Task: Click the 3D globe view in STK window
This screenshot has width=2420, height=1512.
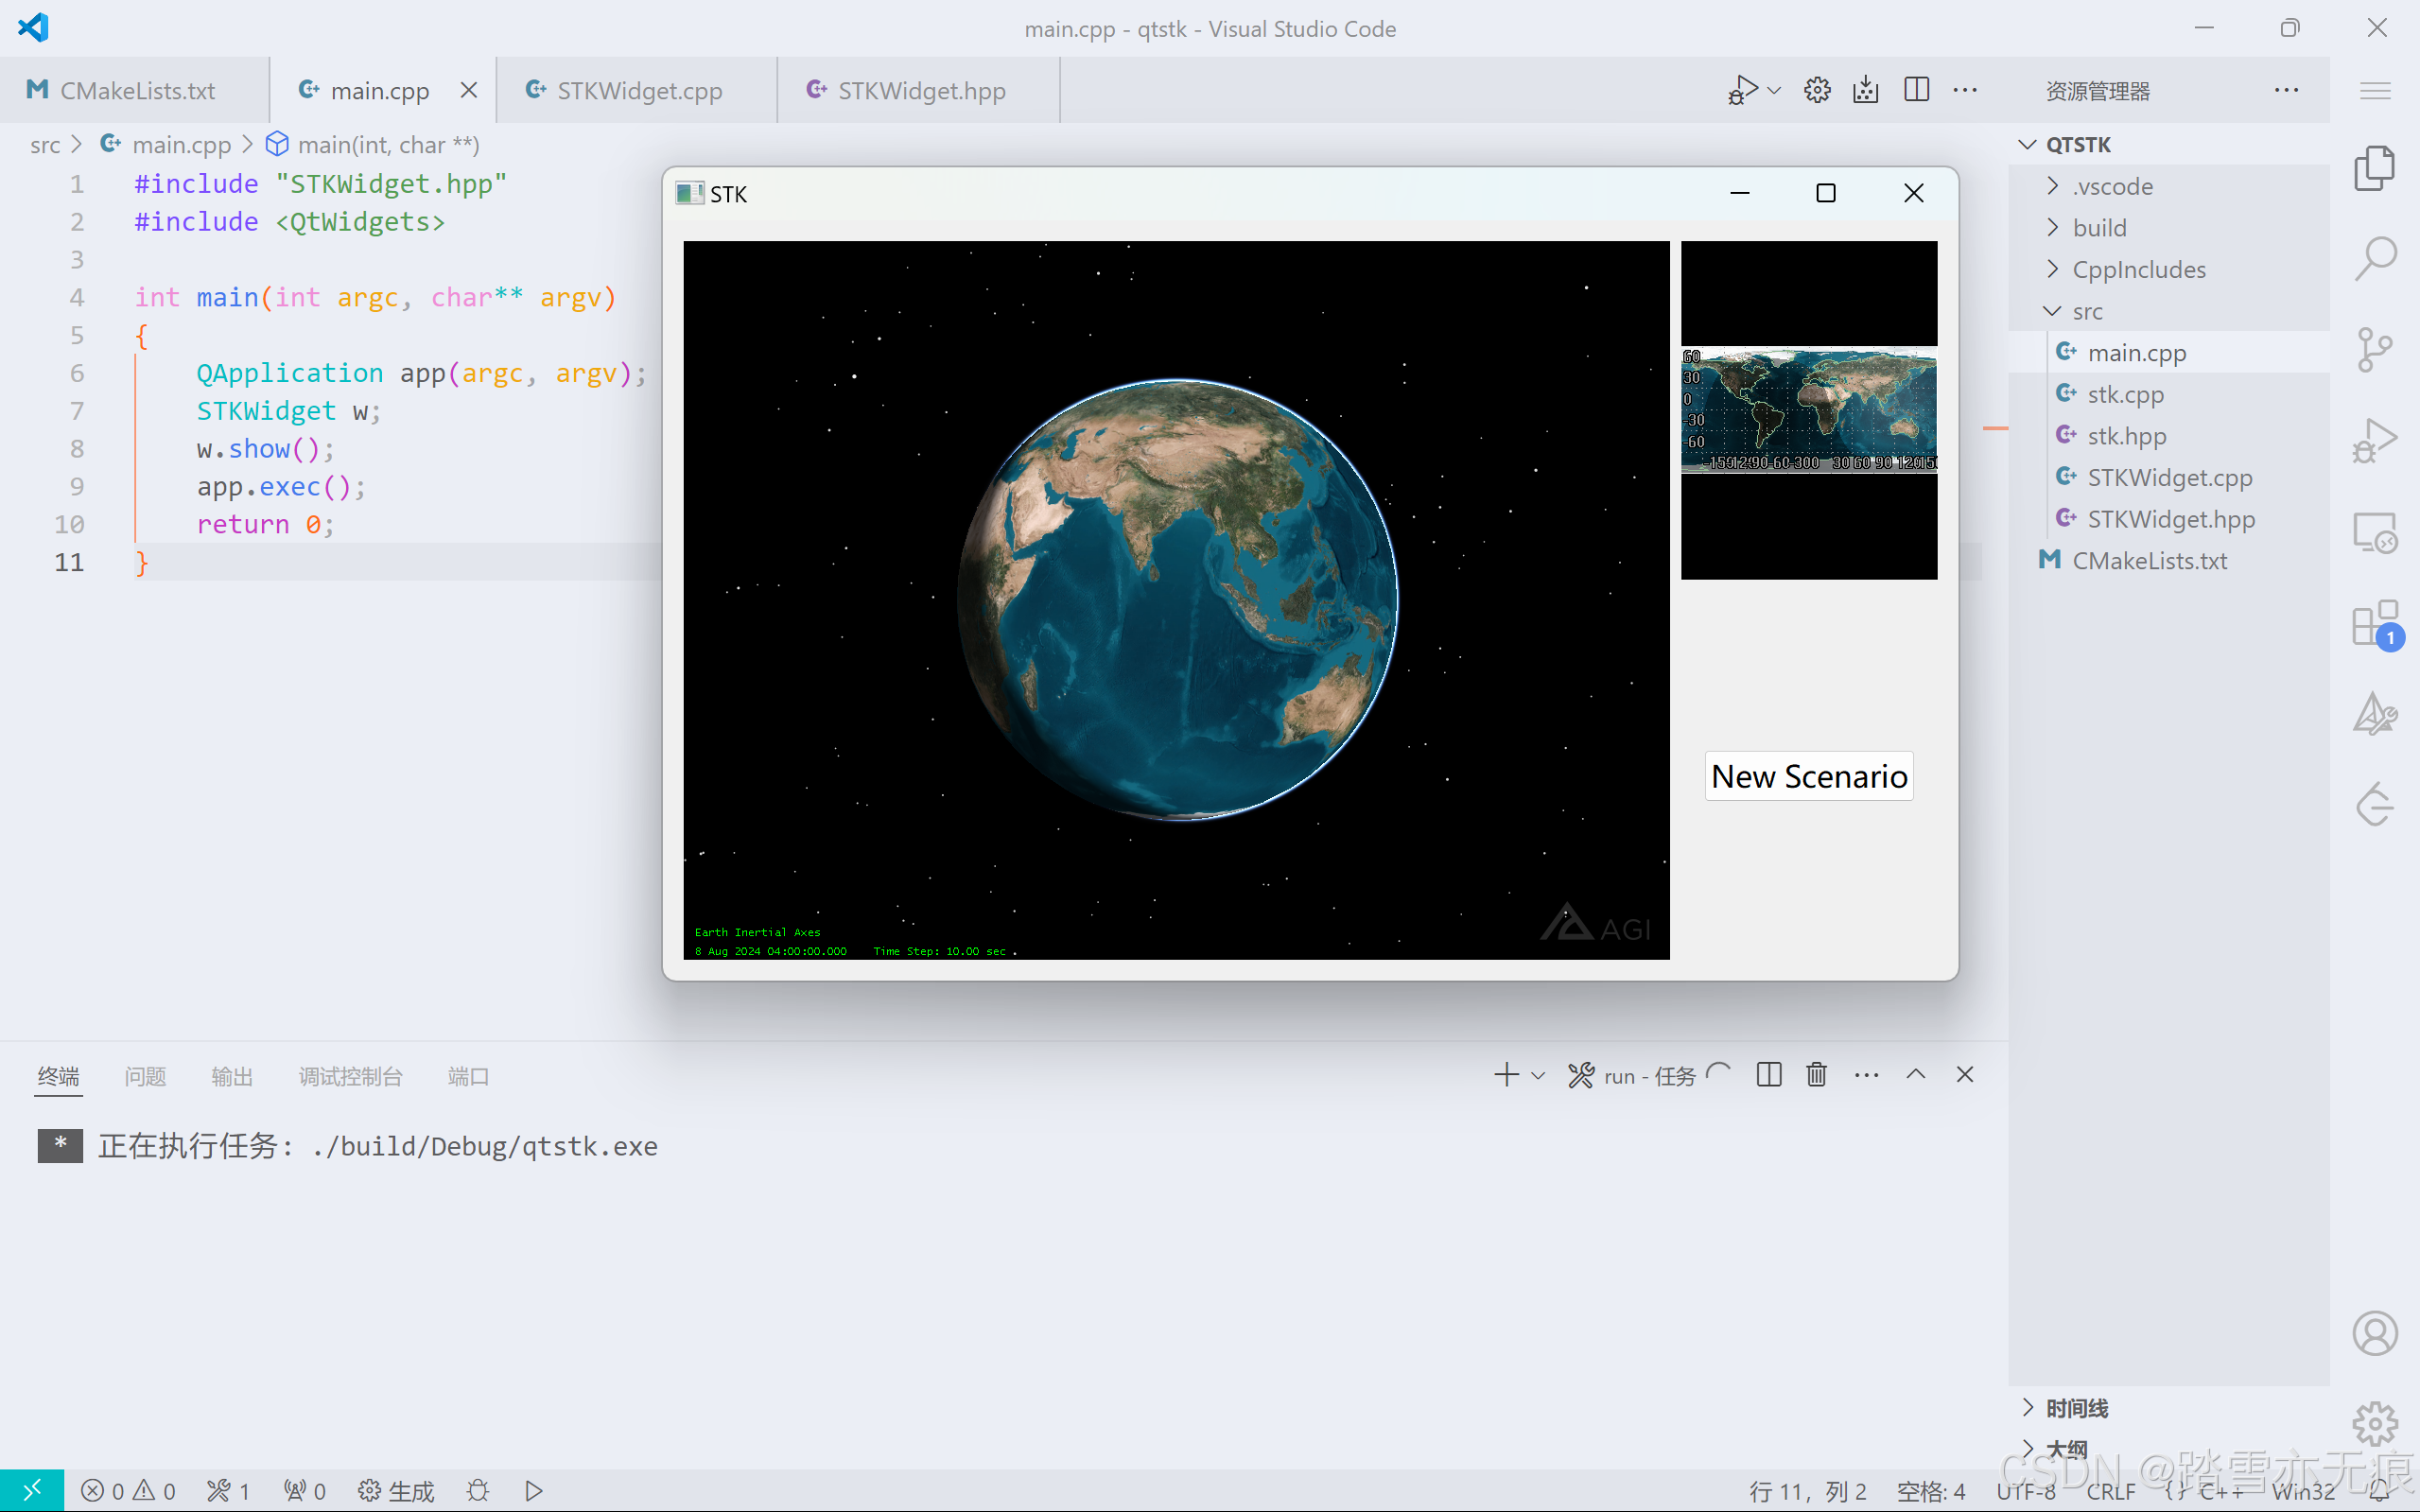Action: tap(1176, 600)
